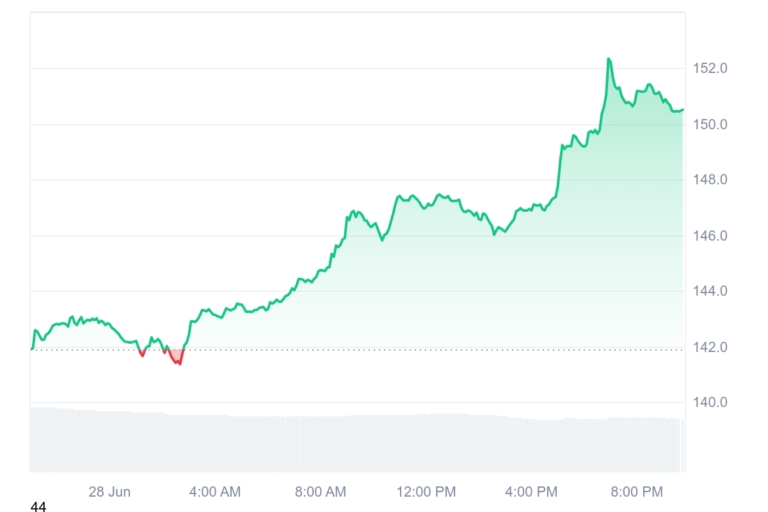This screenshot has height=512, width=768.
Task: Click the 146.0 price axis label
Action: [x=712, y=236]
